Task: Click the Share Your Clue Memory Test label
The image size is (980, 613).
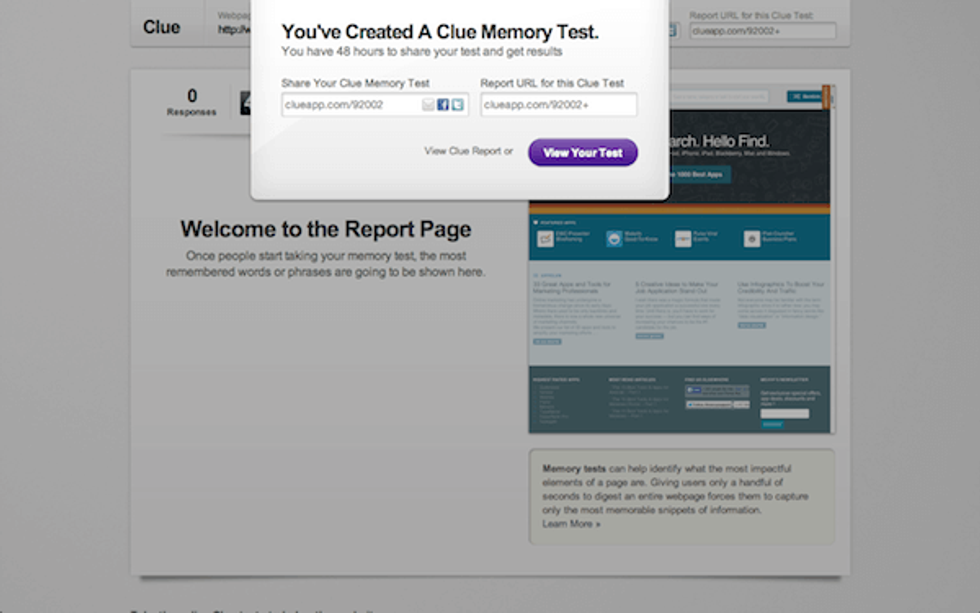Action: click(355, 83)
